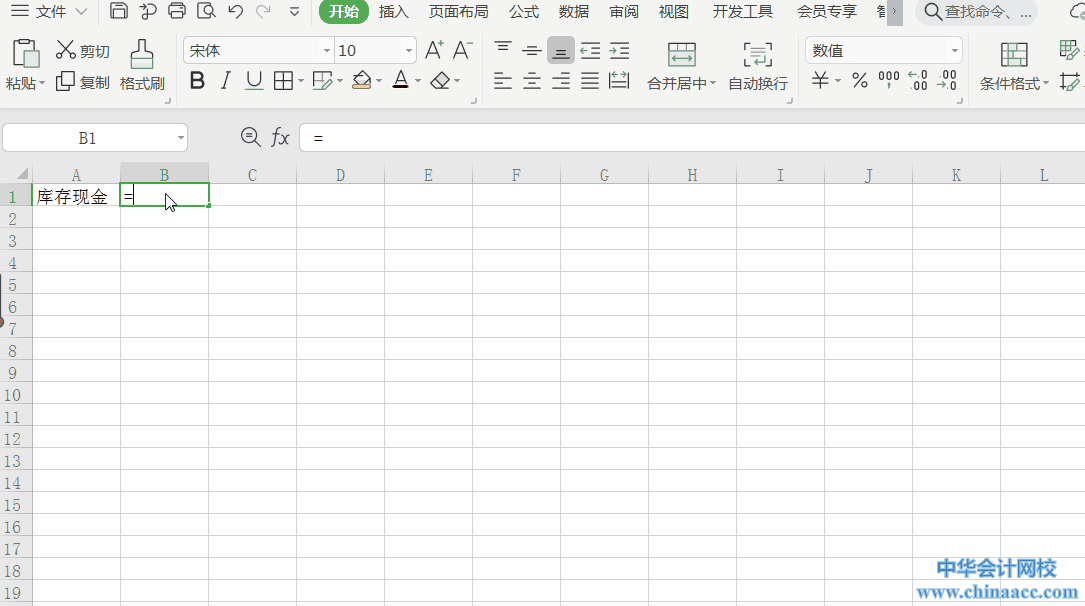
Task: Click the borders icon
Action: [283, 81]
